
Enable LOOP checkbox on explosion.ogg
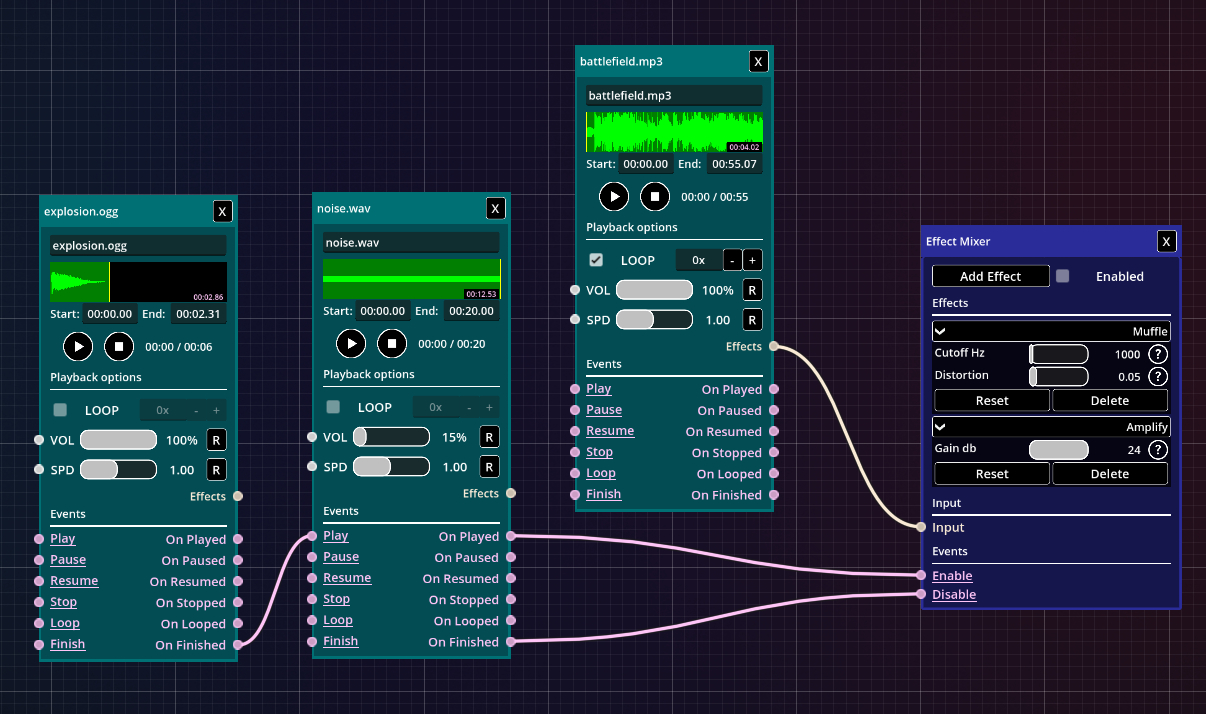pos(61,410)
